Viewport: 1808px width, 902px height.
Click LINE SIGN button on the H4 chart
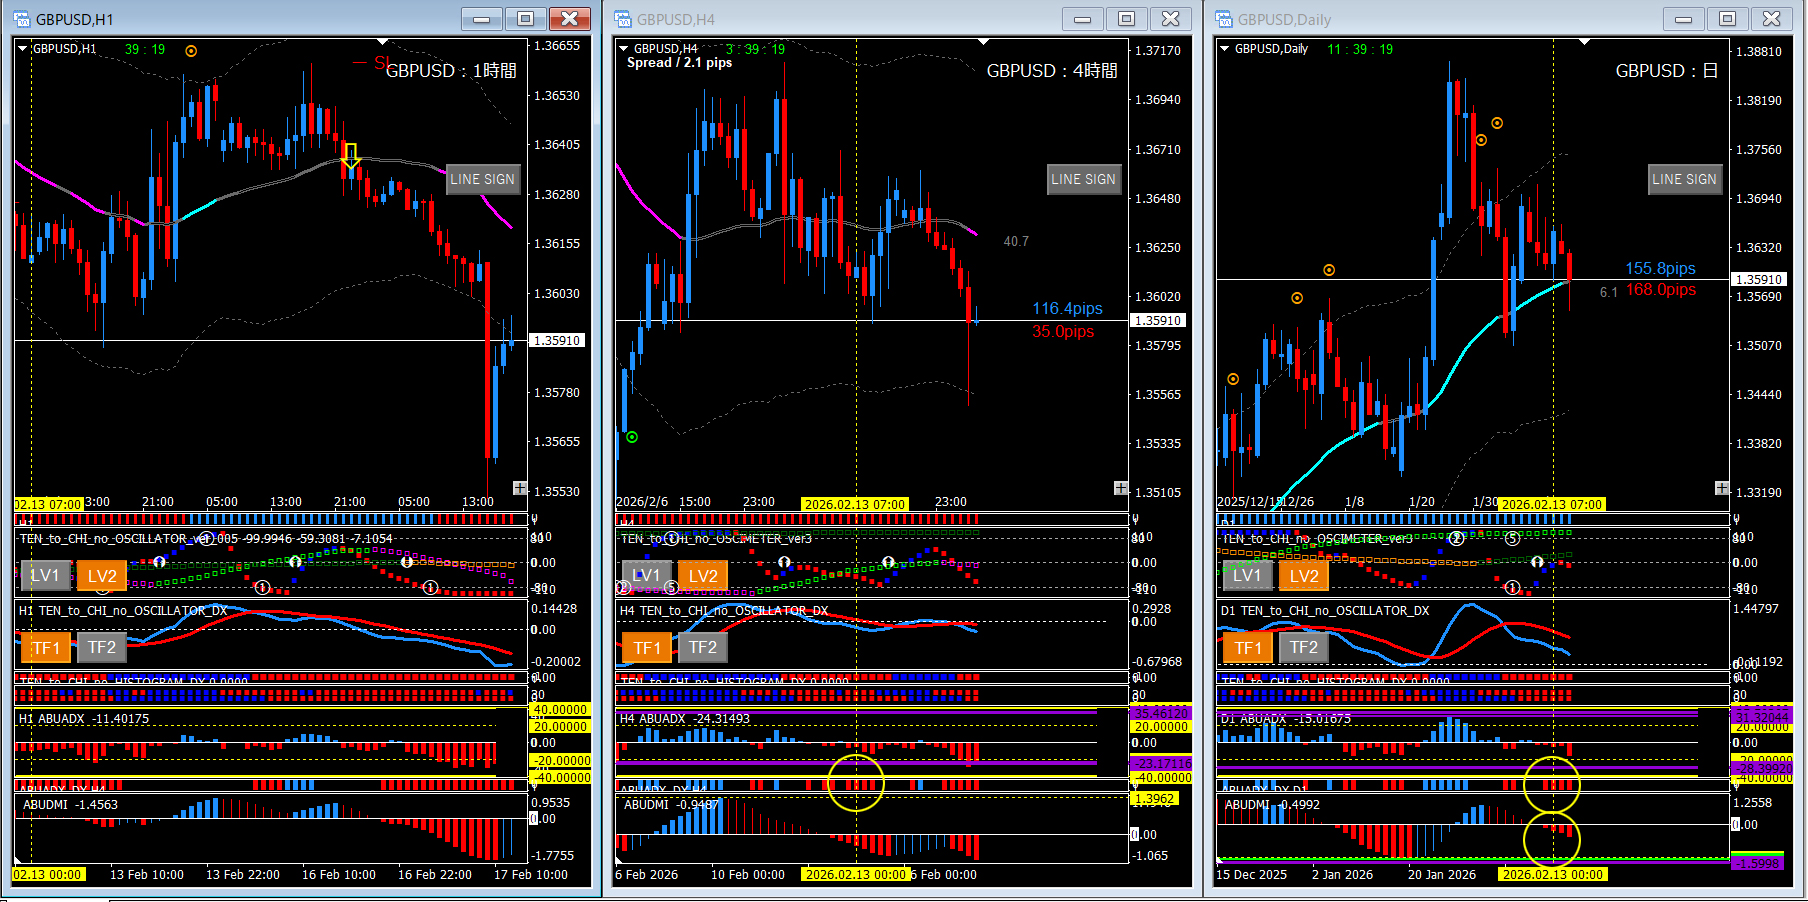click(x=1084, y=179)
